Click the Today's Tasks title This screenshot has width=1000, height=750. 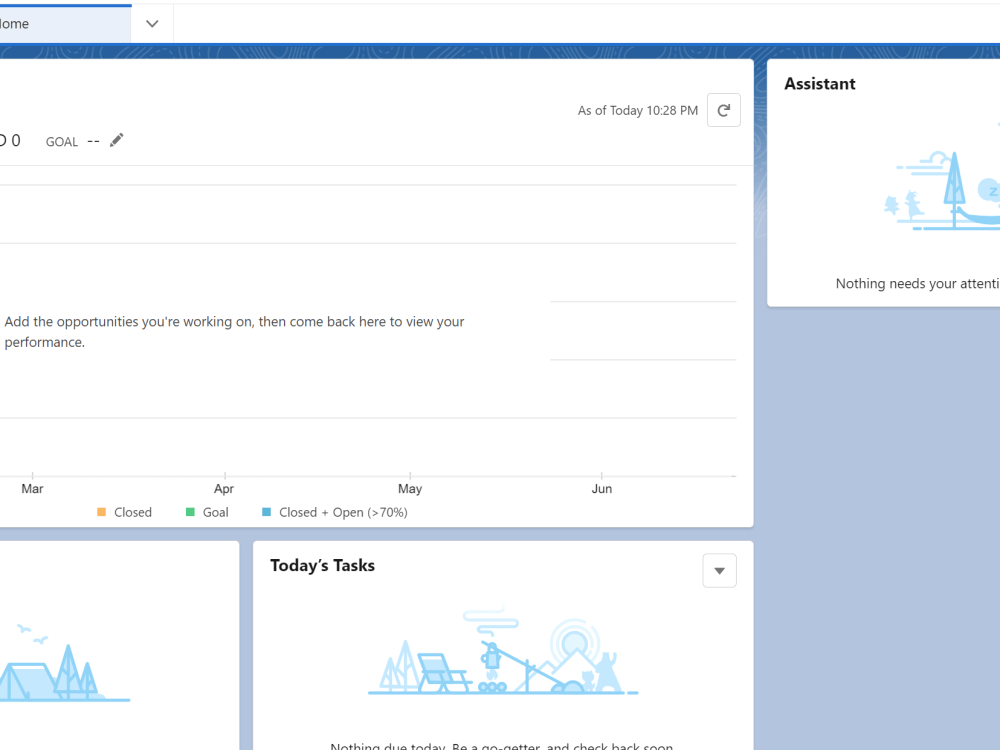[x=323, y=565]
